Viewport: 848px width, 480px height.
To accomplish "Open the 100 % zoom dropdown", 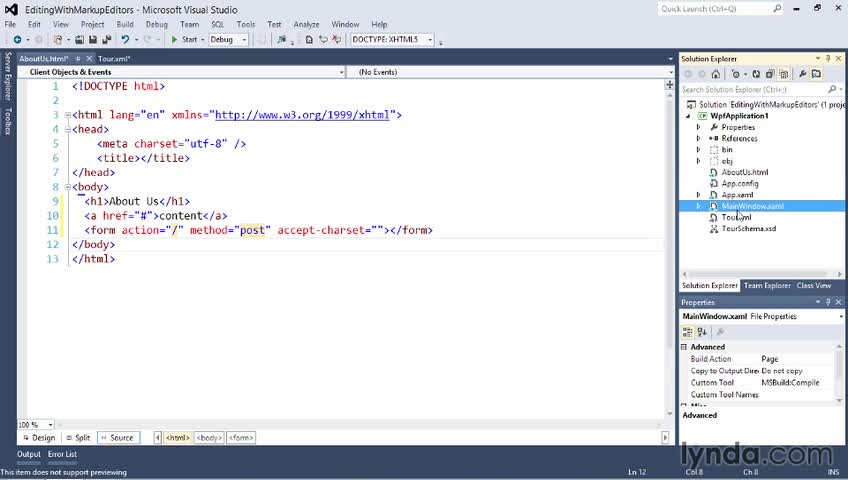I will [x=50, y=425].
